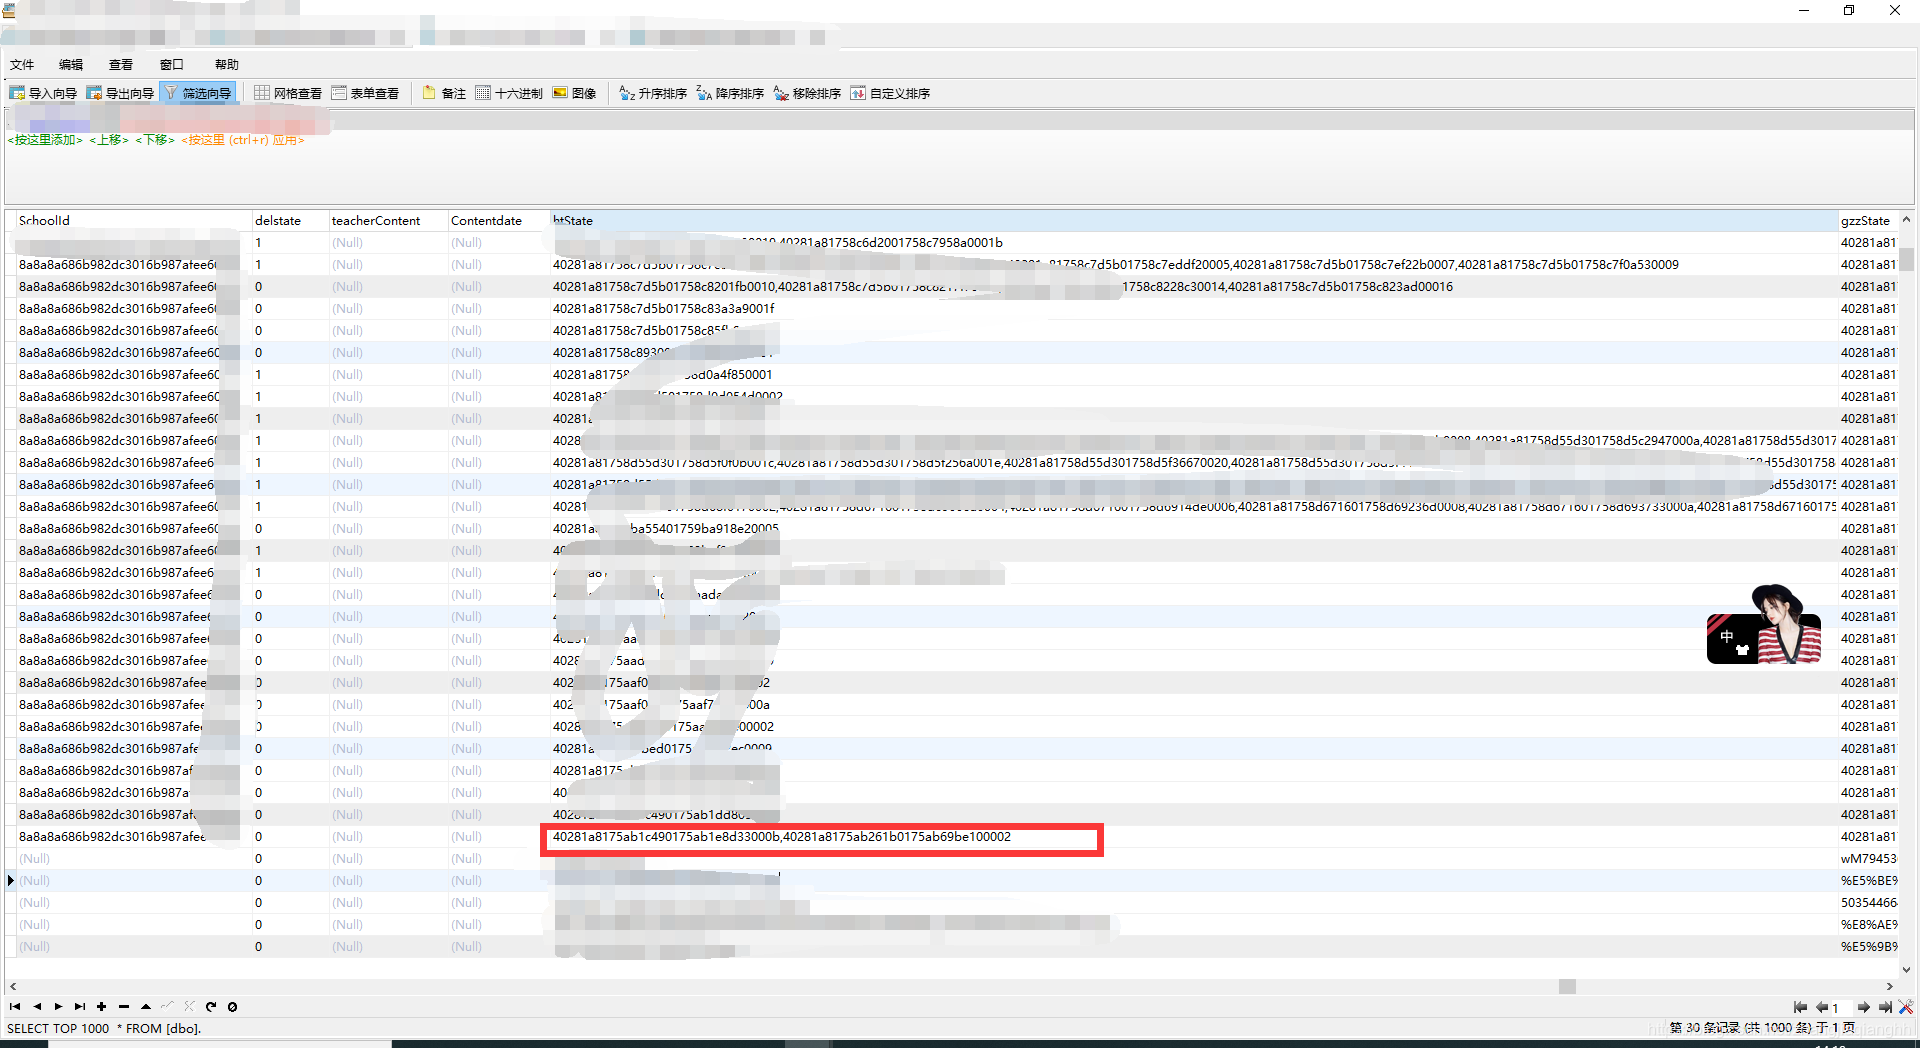Refresh the table data
The height and width of the screenshot is (1048, 1920).
click(x=211, y=1007)
